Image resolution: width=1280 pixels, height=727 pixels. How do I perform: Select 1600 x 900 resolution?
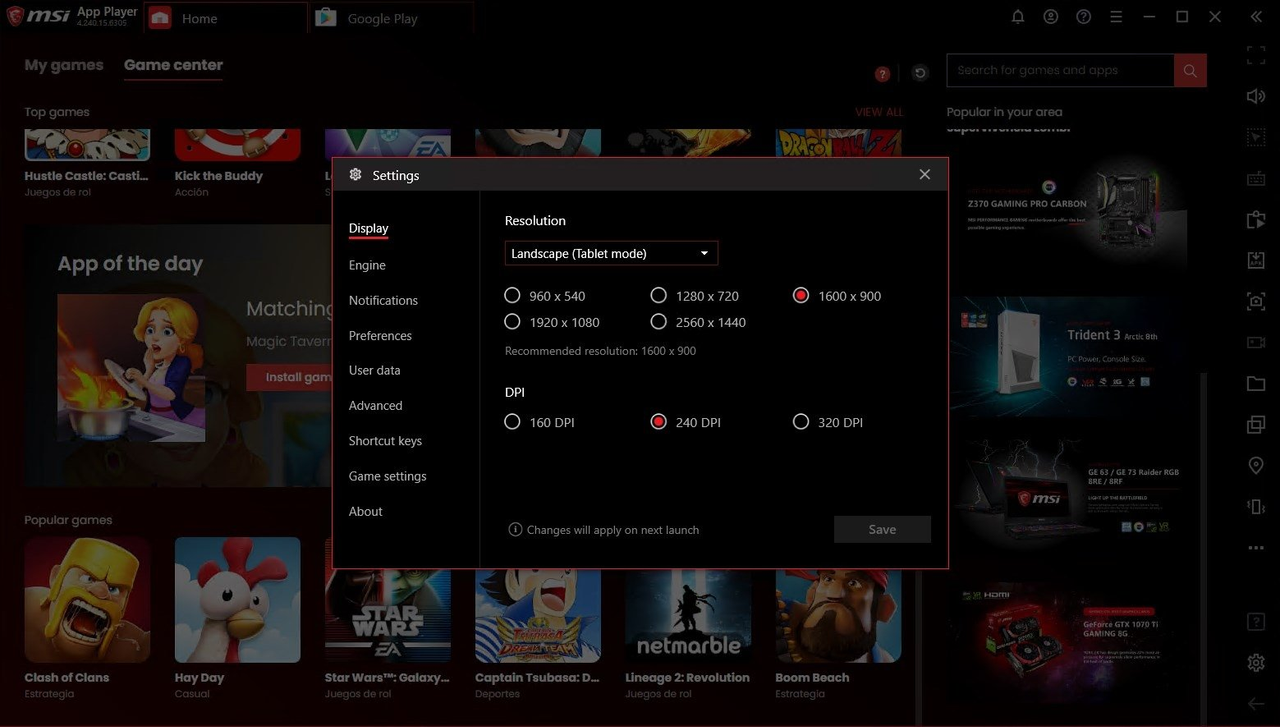[837, 296]
